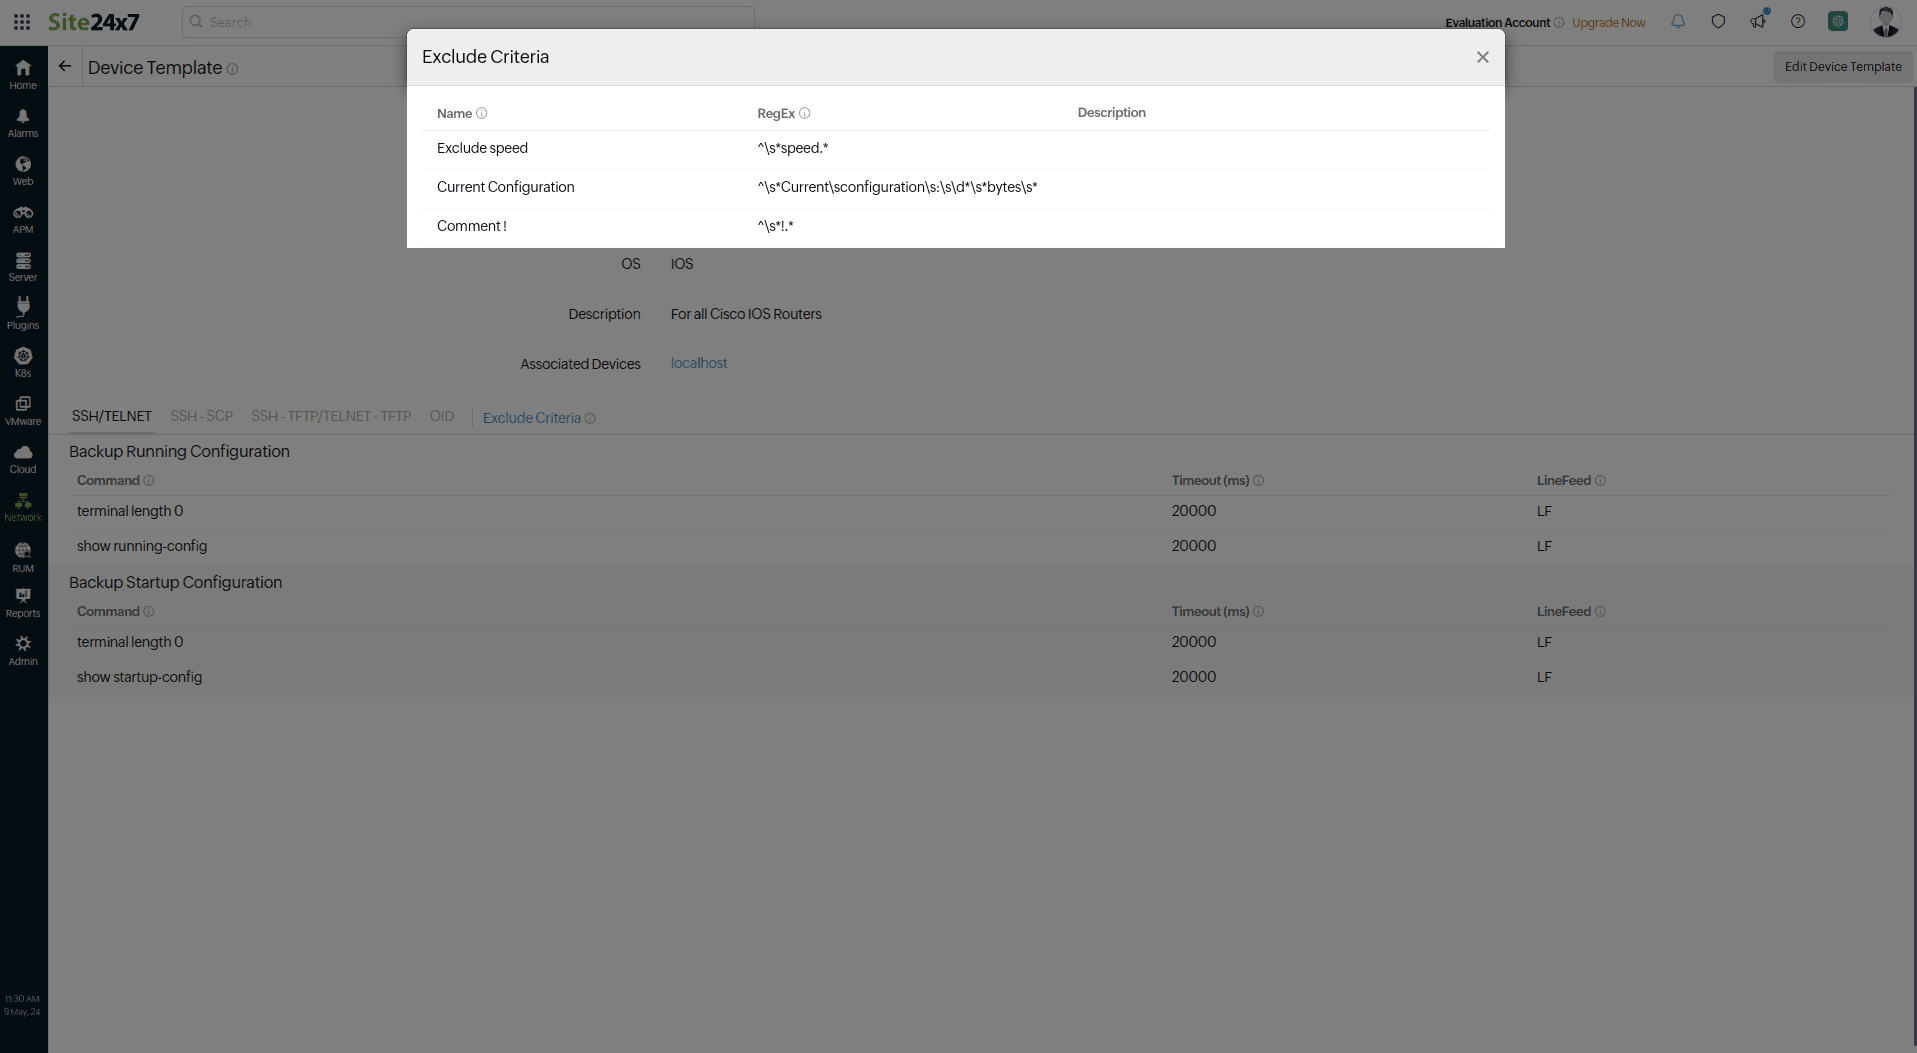
Task: Switch to the SSH - SCP tab
Action: point(201,416)
